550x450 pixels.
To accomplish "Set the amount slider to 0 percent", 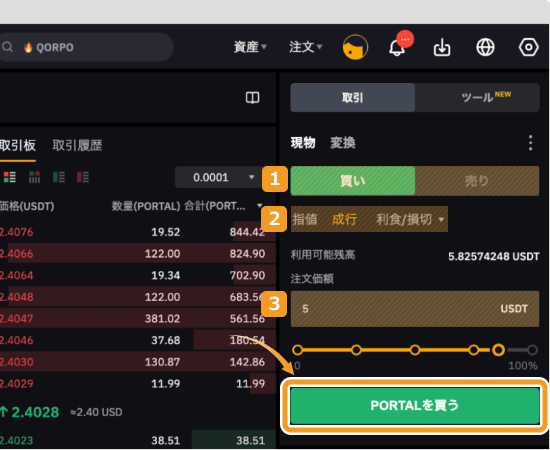I will pos(297,350).
